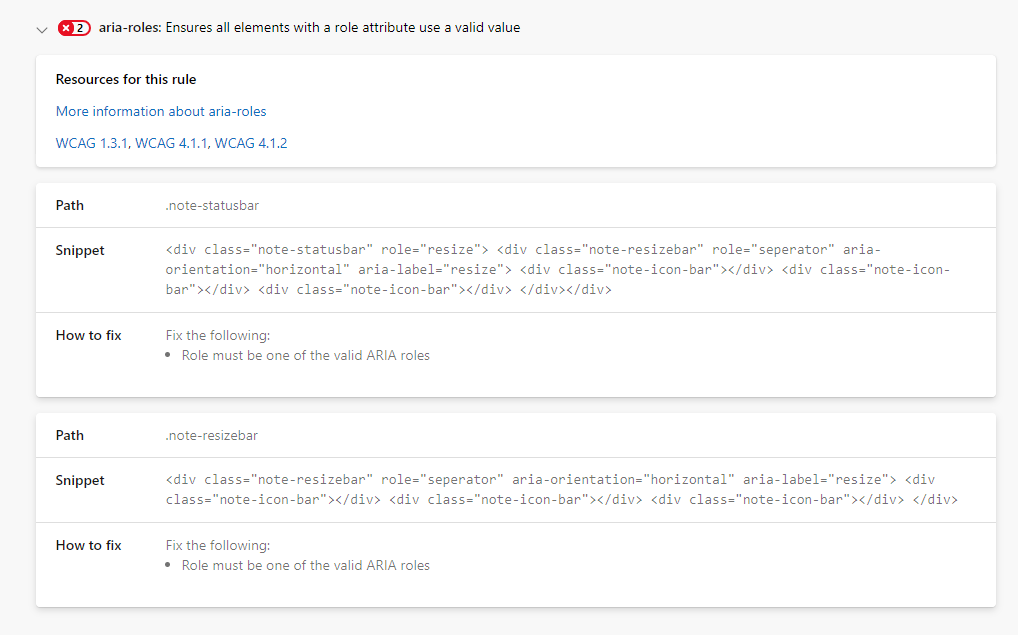Click the red issue count badge
The height and width of the screenshot is (635, 1018).
[x=74, y=28]
